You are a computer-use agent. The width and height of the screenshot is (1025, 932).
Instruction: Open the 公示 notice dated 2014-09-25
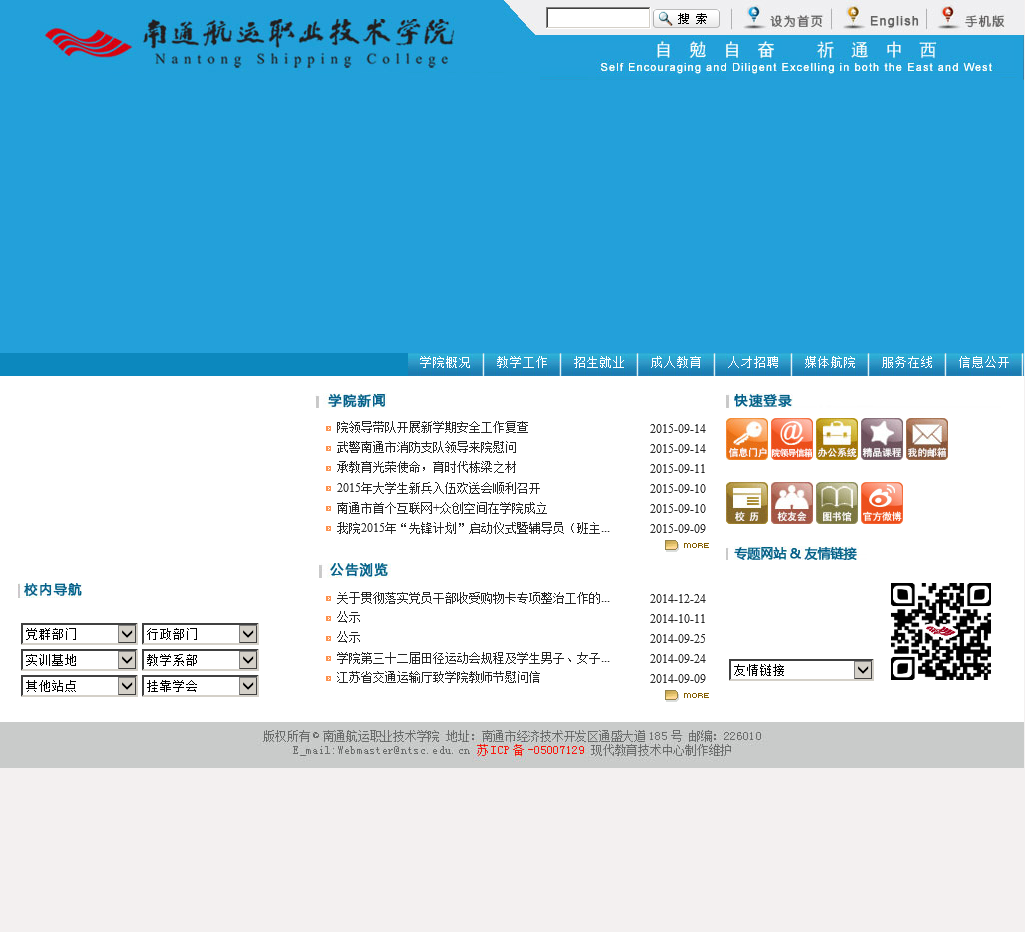[348, 637]
